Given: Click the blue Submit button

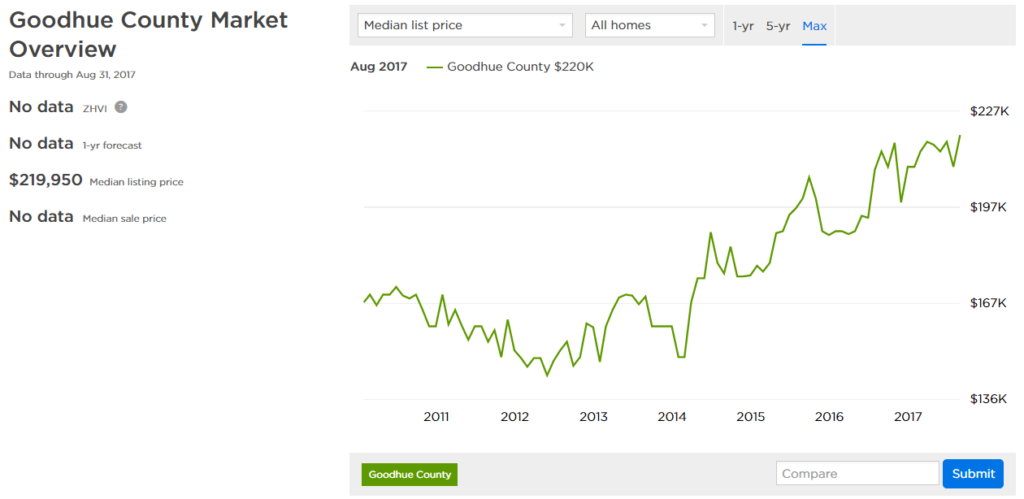Looking at the screenshot, I should click(973, 474).
